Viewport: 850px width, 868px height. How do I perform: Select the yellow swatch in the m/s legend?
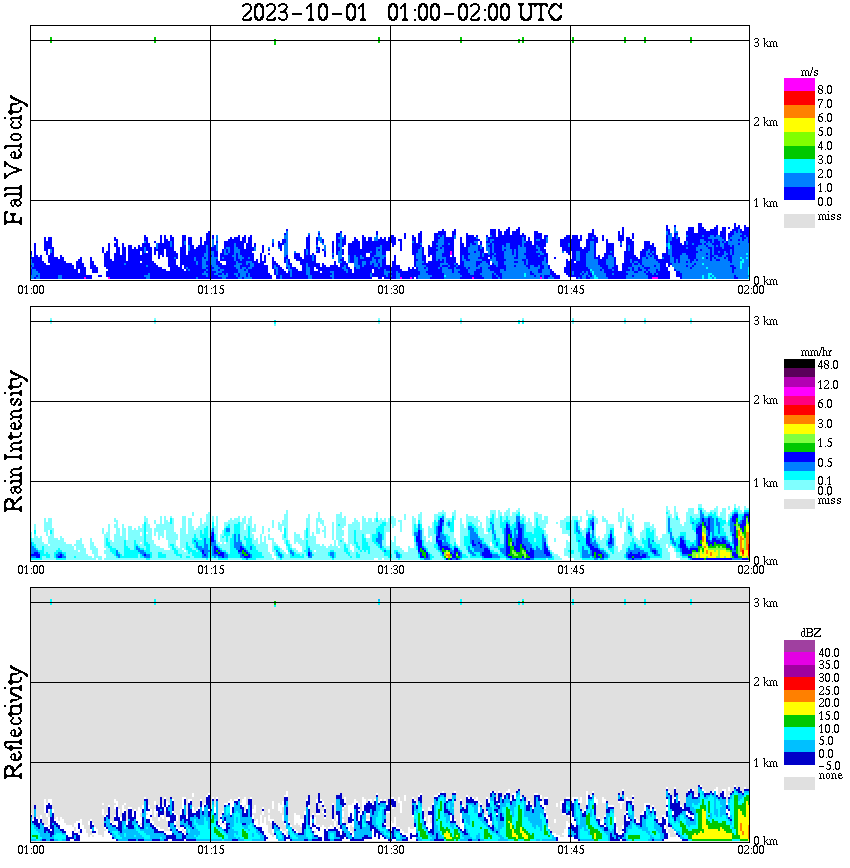tap(799, 126)
